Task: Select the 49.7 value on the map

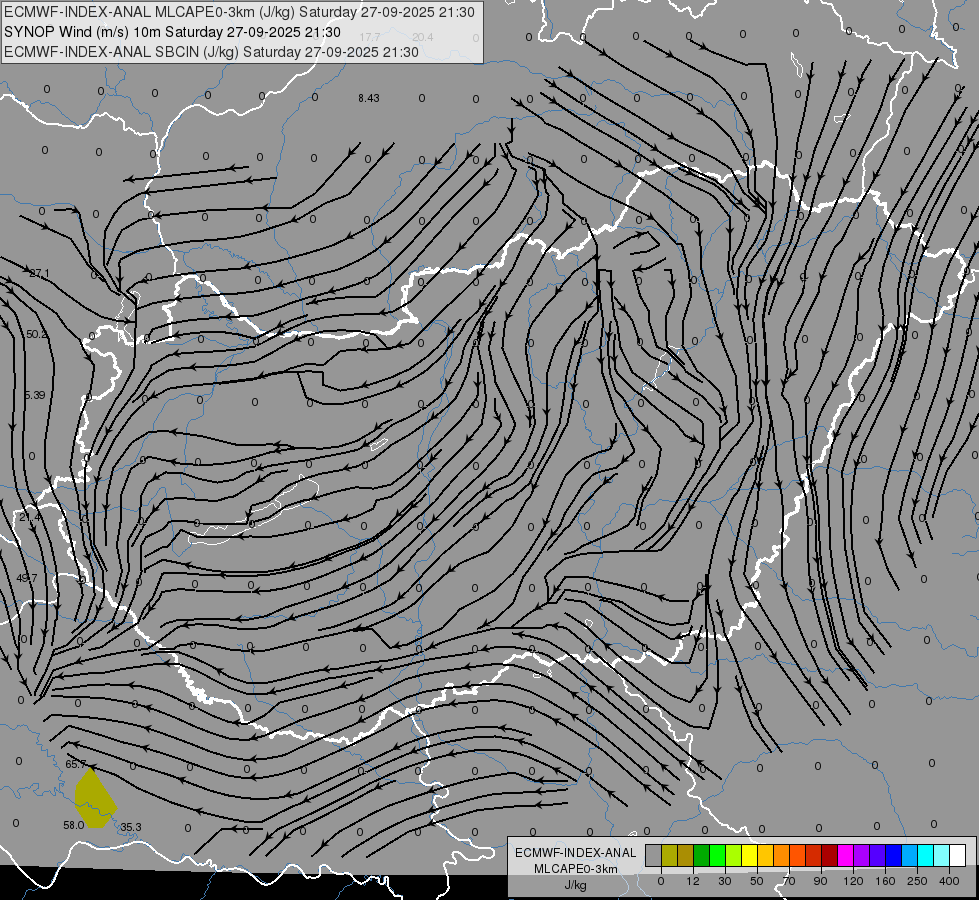Action: tap(26, 578)
